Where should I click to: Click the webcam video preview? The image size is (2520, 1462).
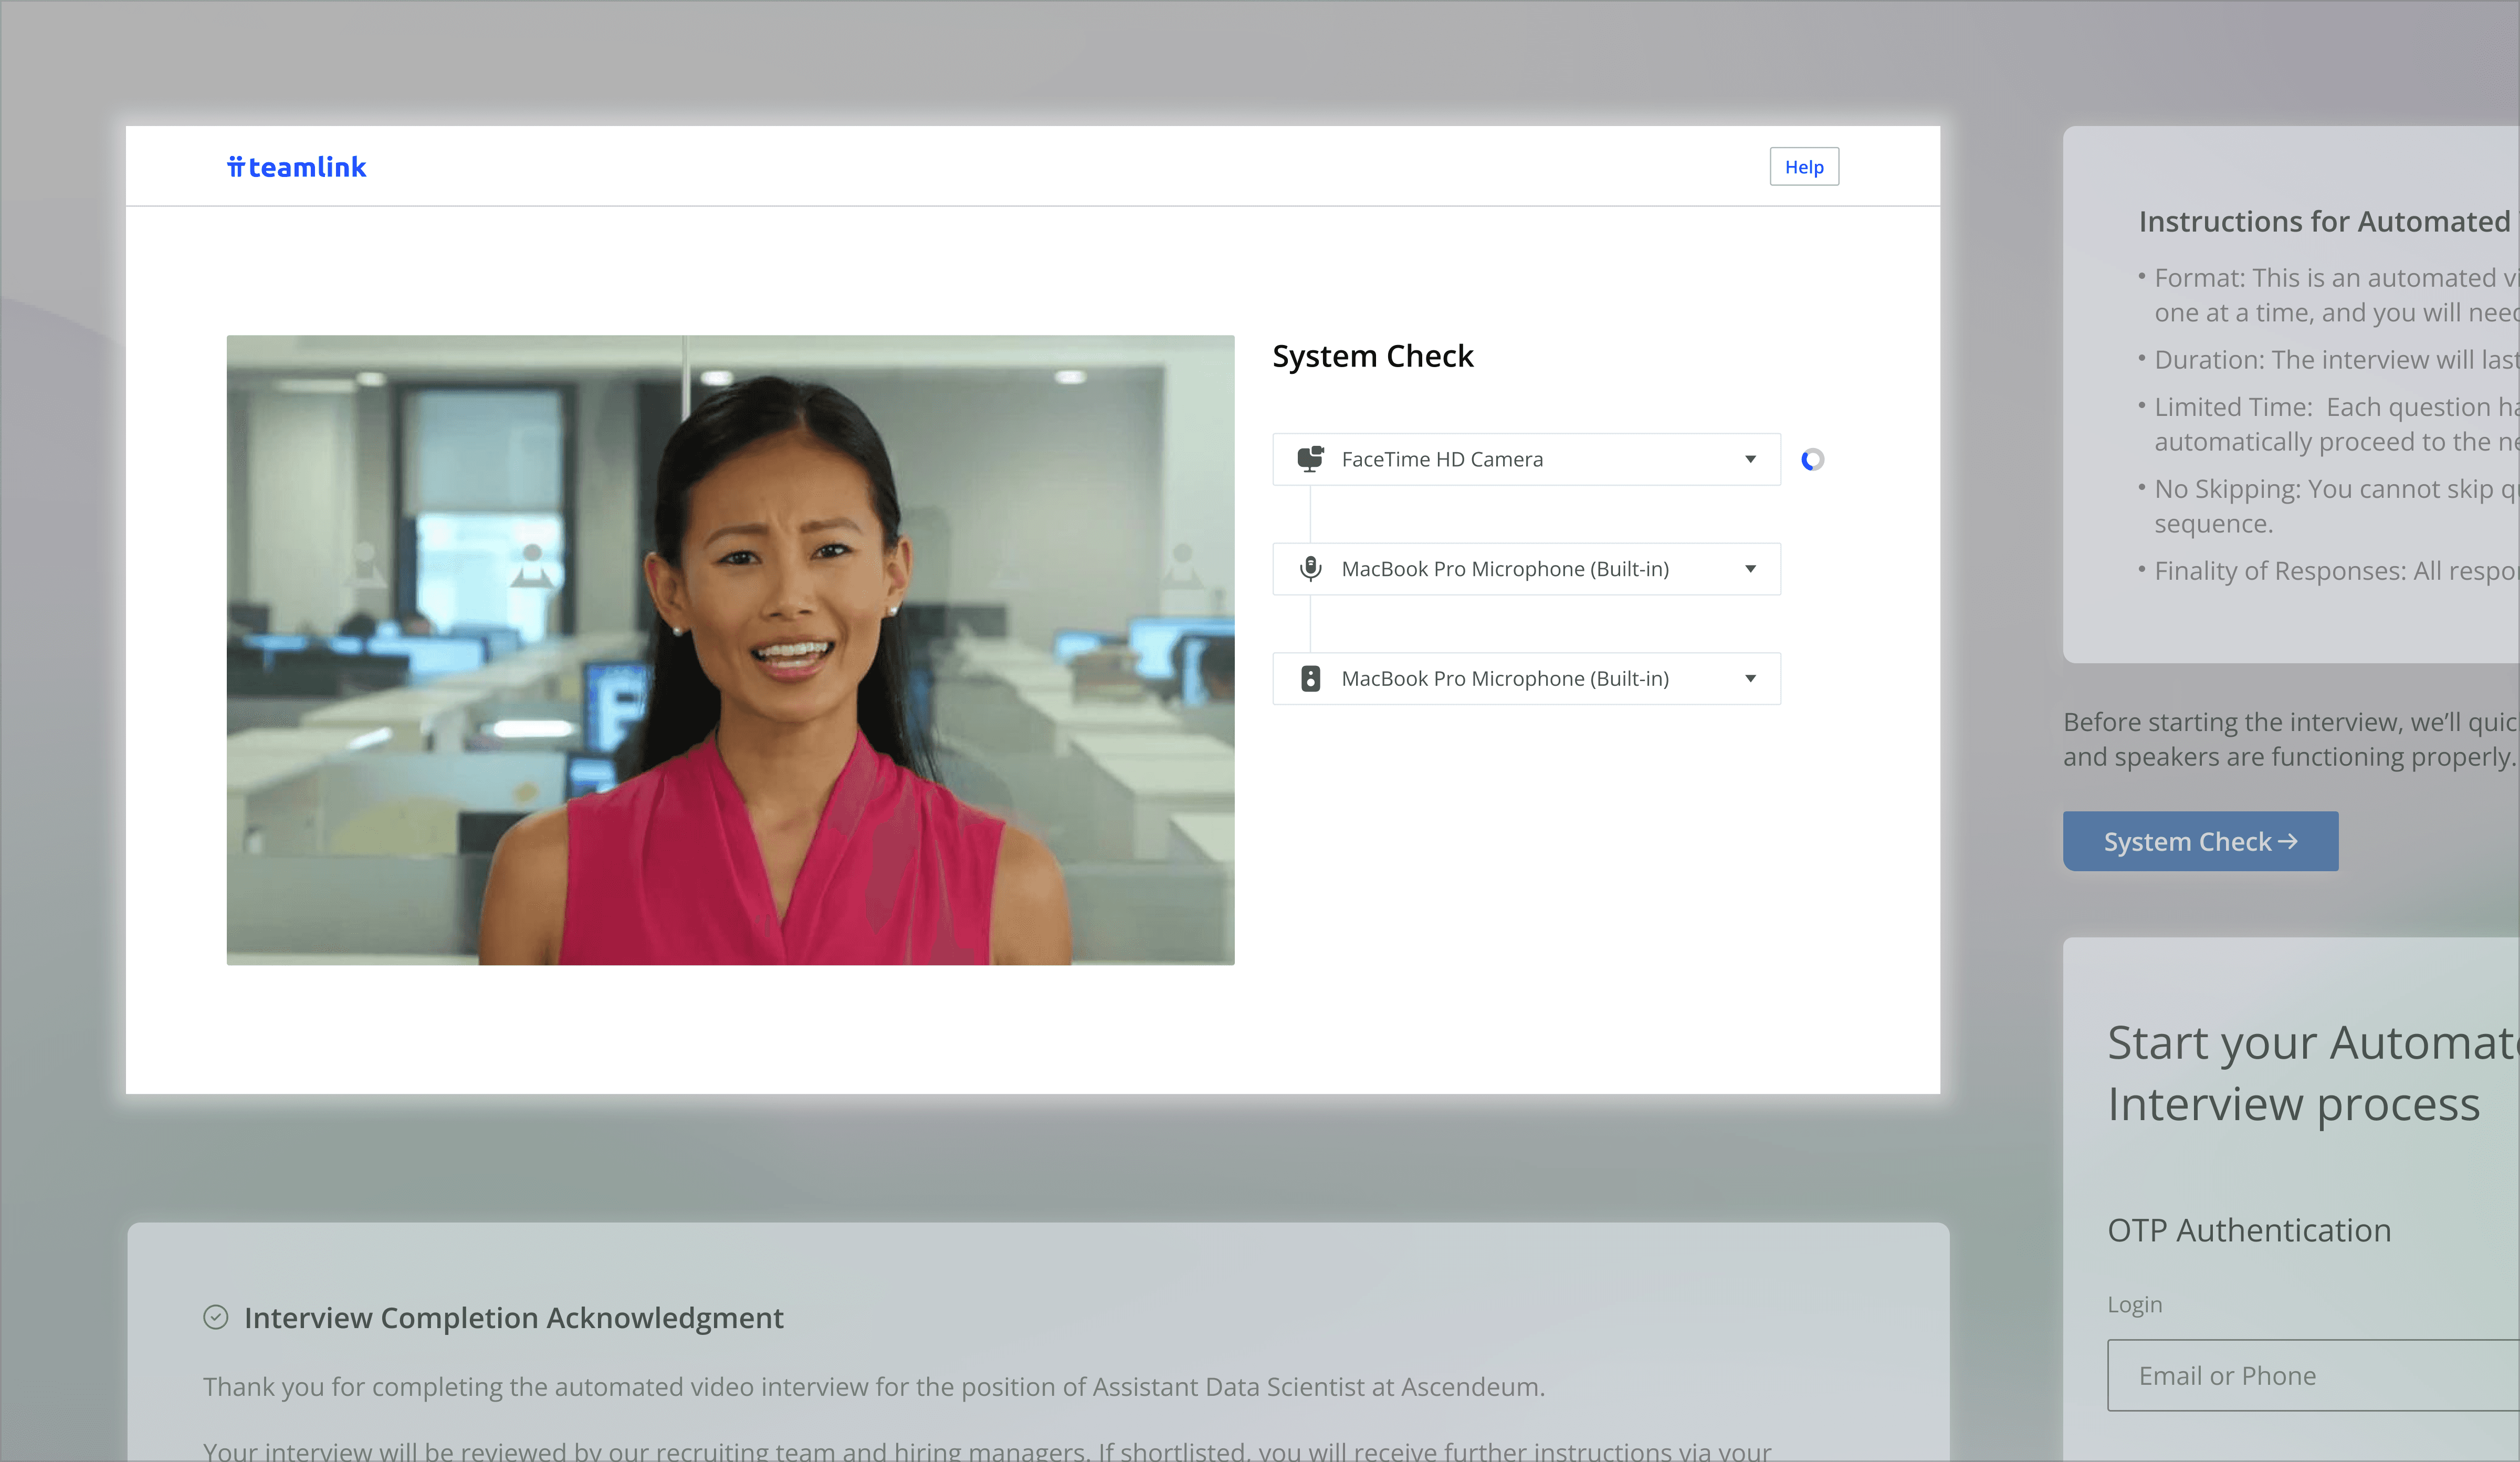click(730, 650)
